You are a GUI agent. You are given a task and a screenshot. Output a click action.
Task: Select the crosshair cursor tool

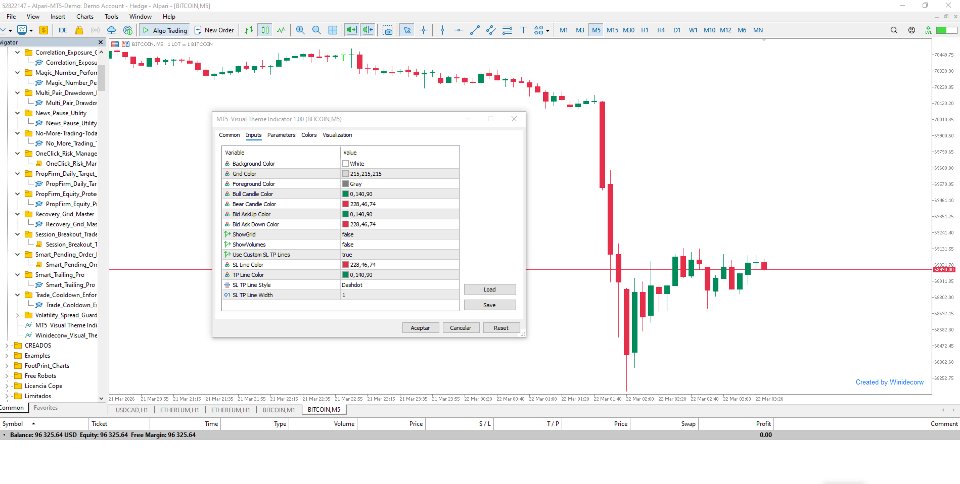423,30
